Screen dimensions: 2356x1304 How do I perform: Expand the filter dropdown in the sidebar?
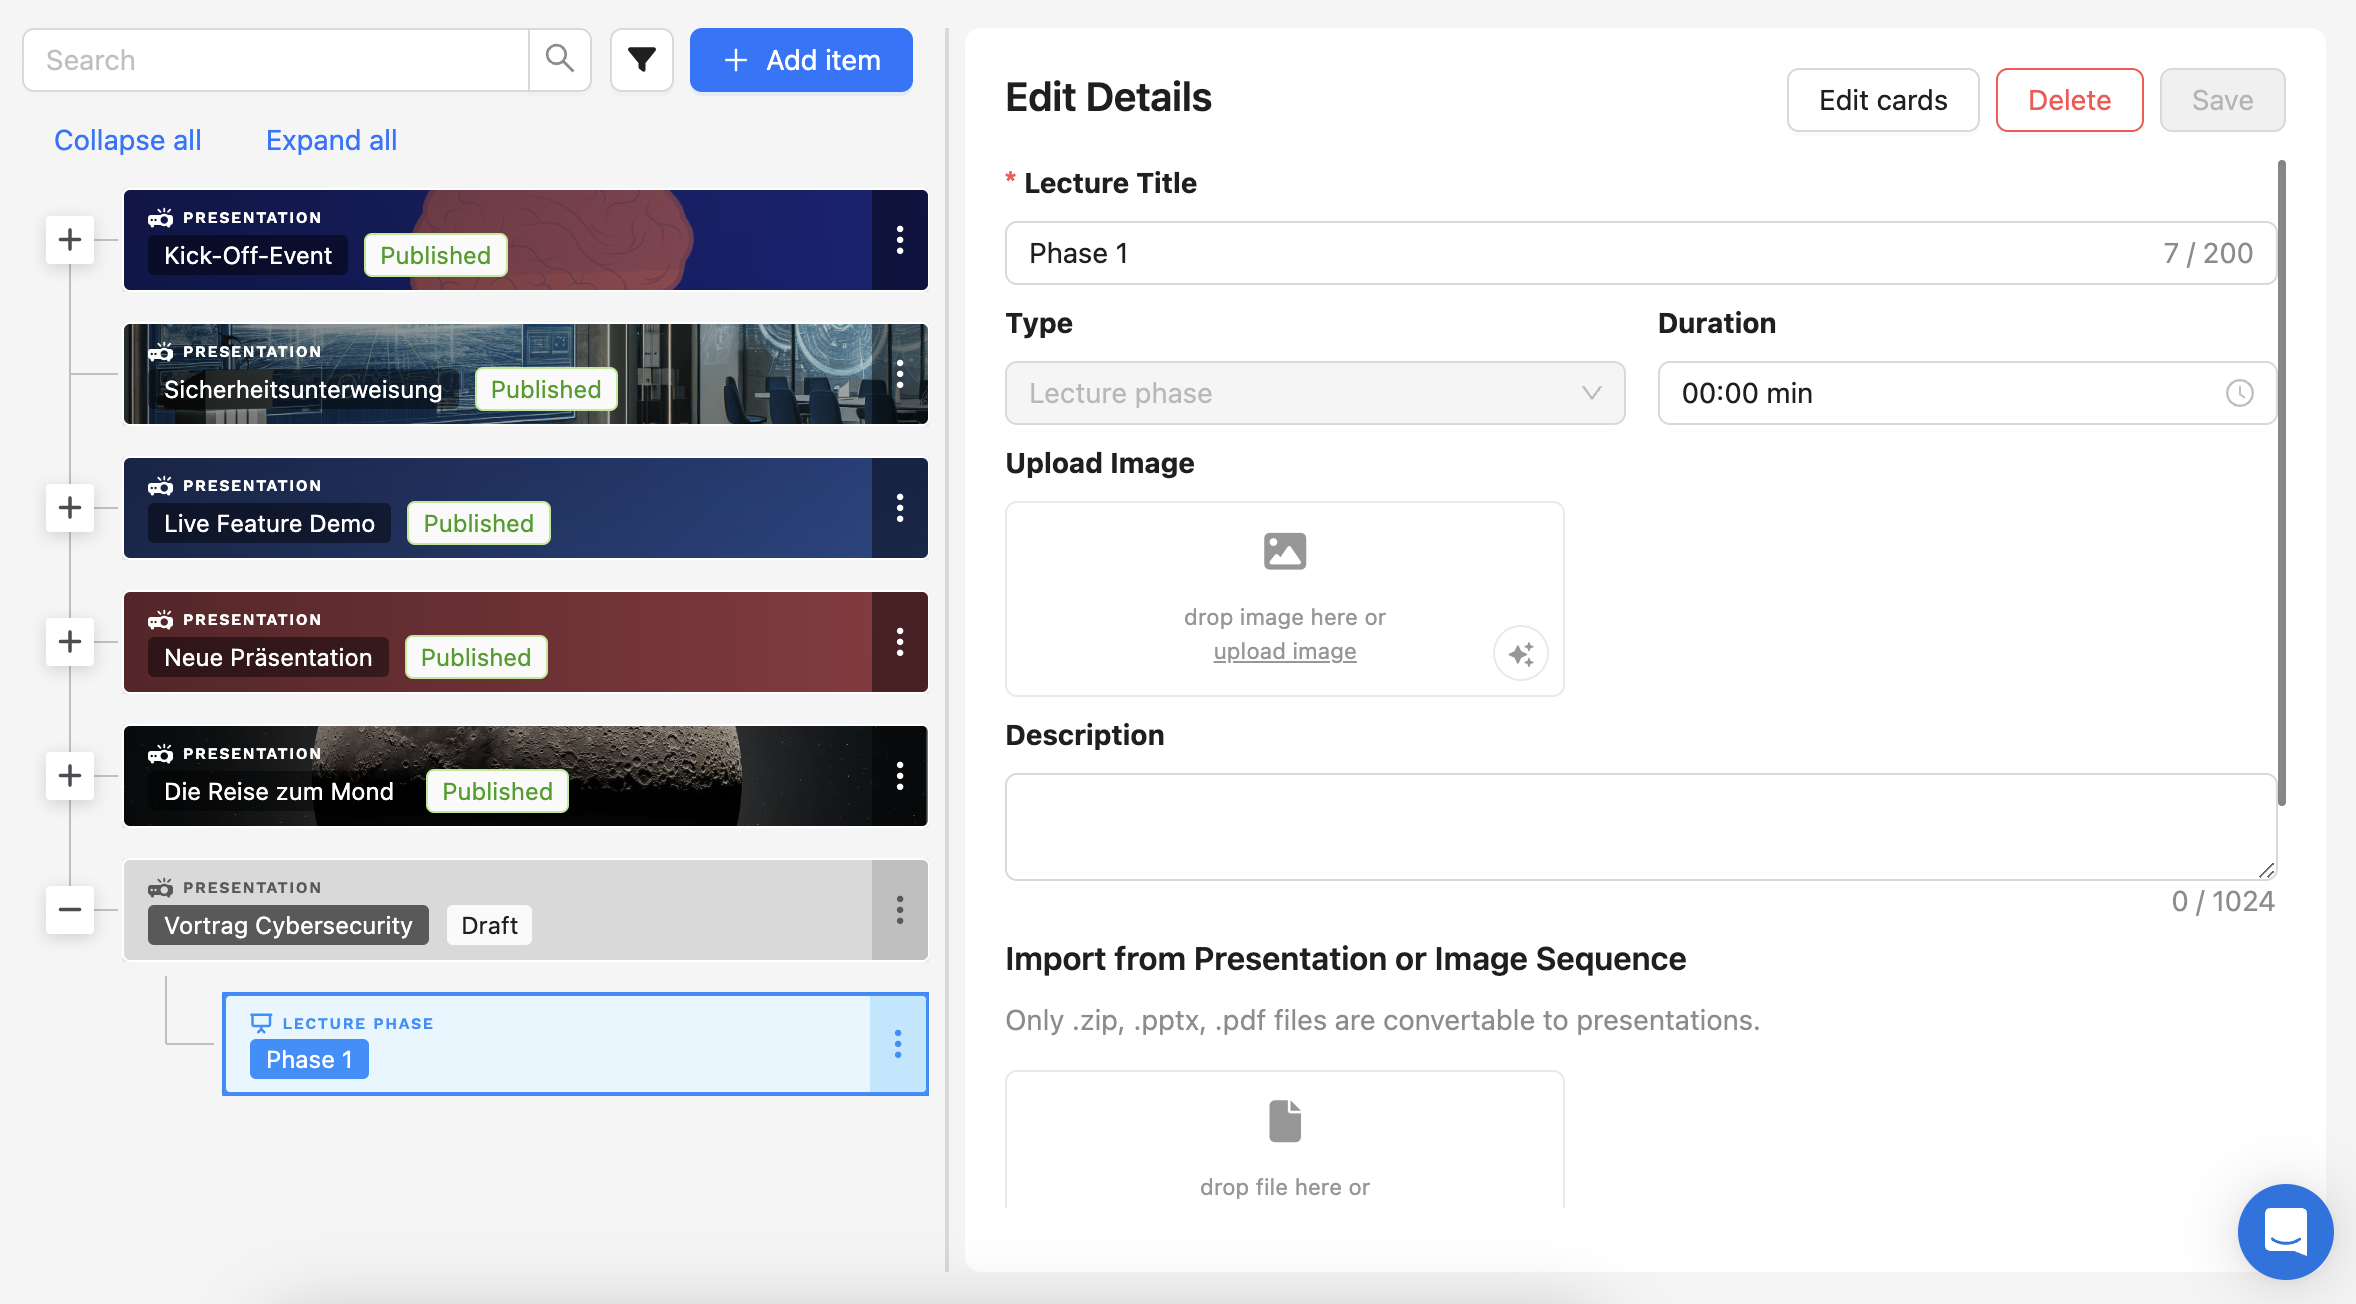pyautogui.click(x=641, y=59)
